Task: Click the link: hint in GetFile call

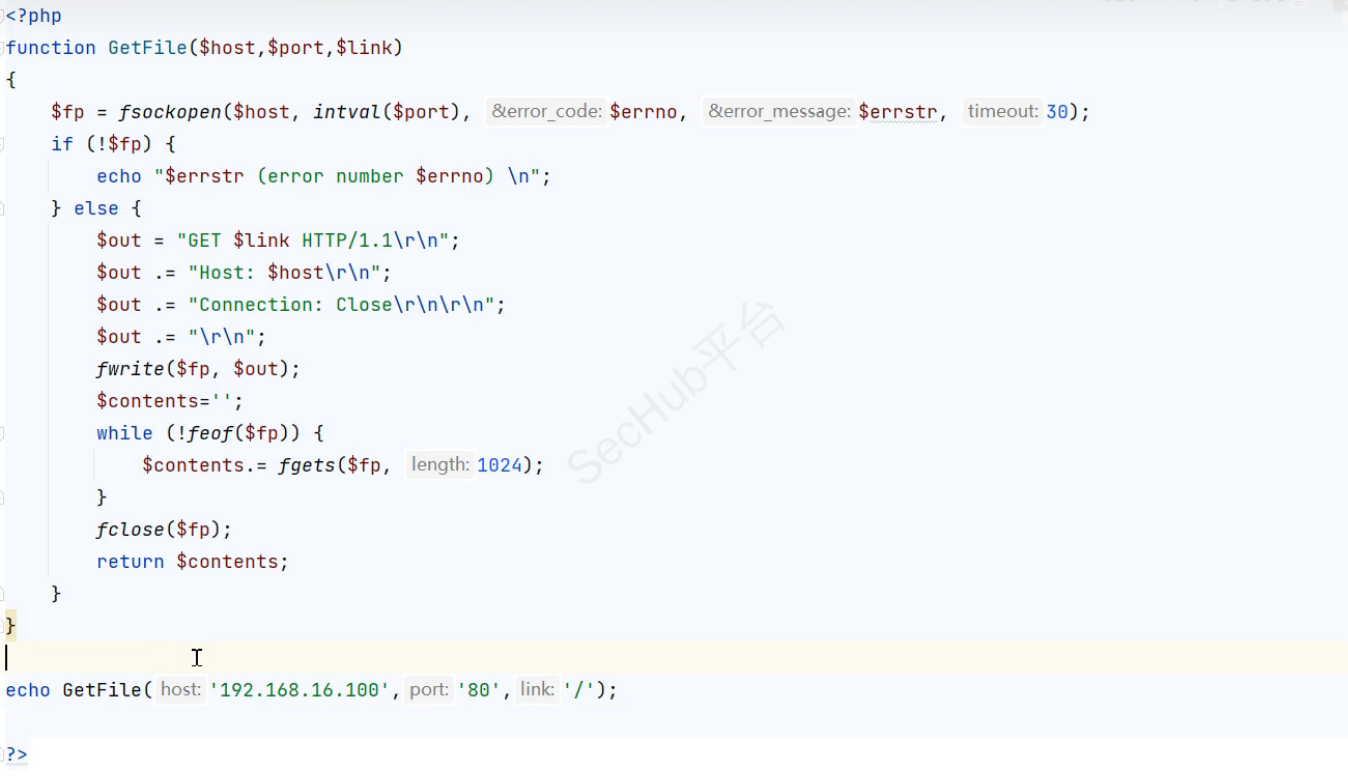Action: [x=537, y=690]
